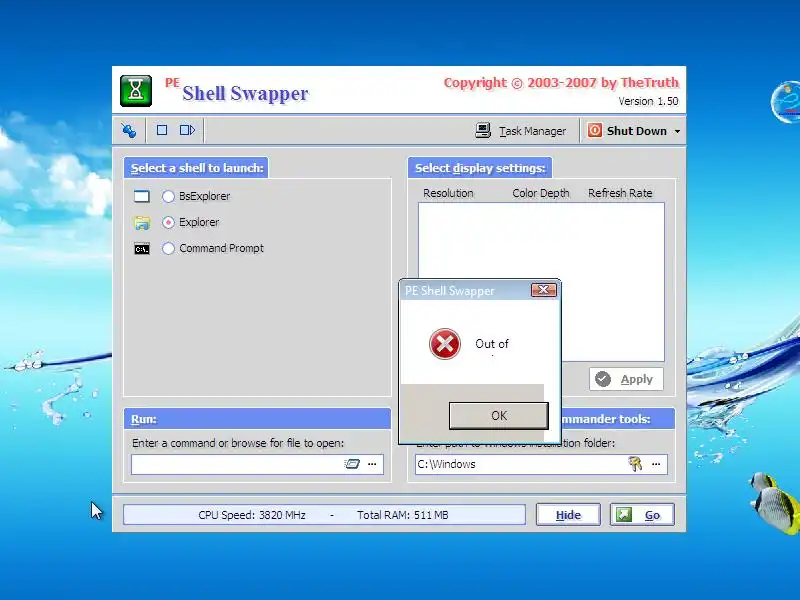Click the 'Select display settings' header
Screen dimensions: 800x600
[480, 168]
